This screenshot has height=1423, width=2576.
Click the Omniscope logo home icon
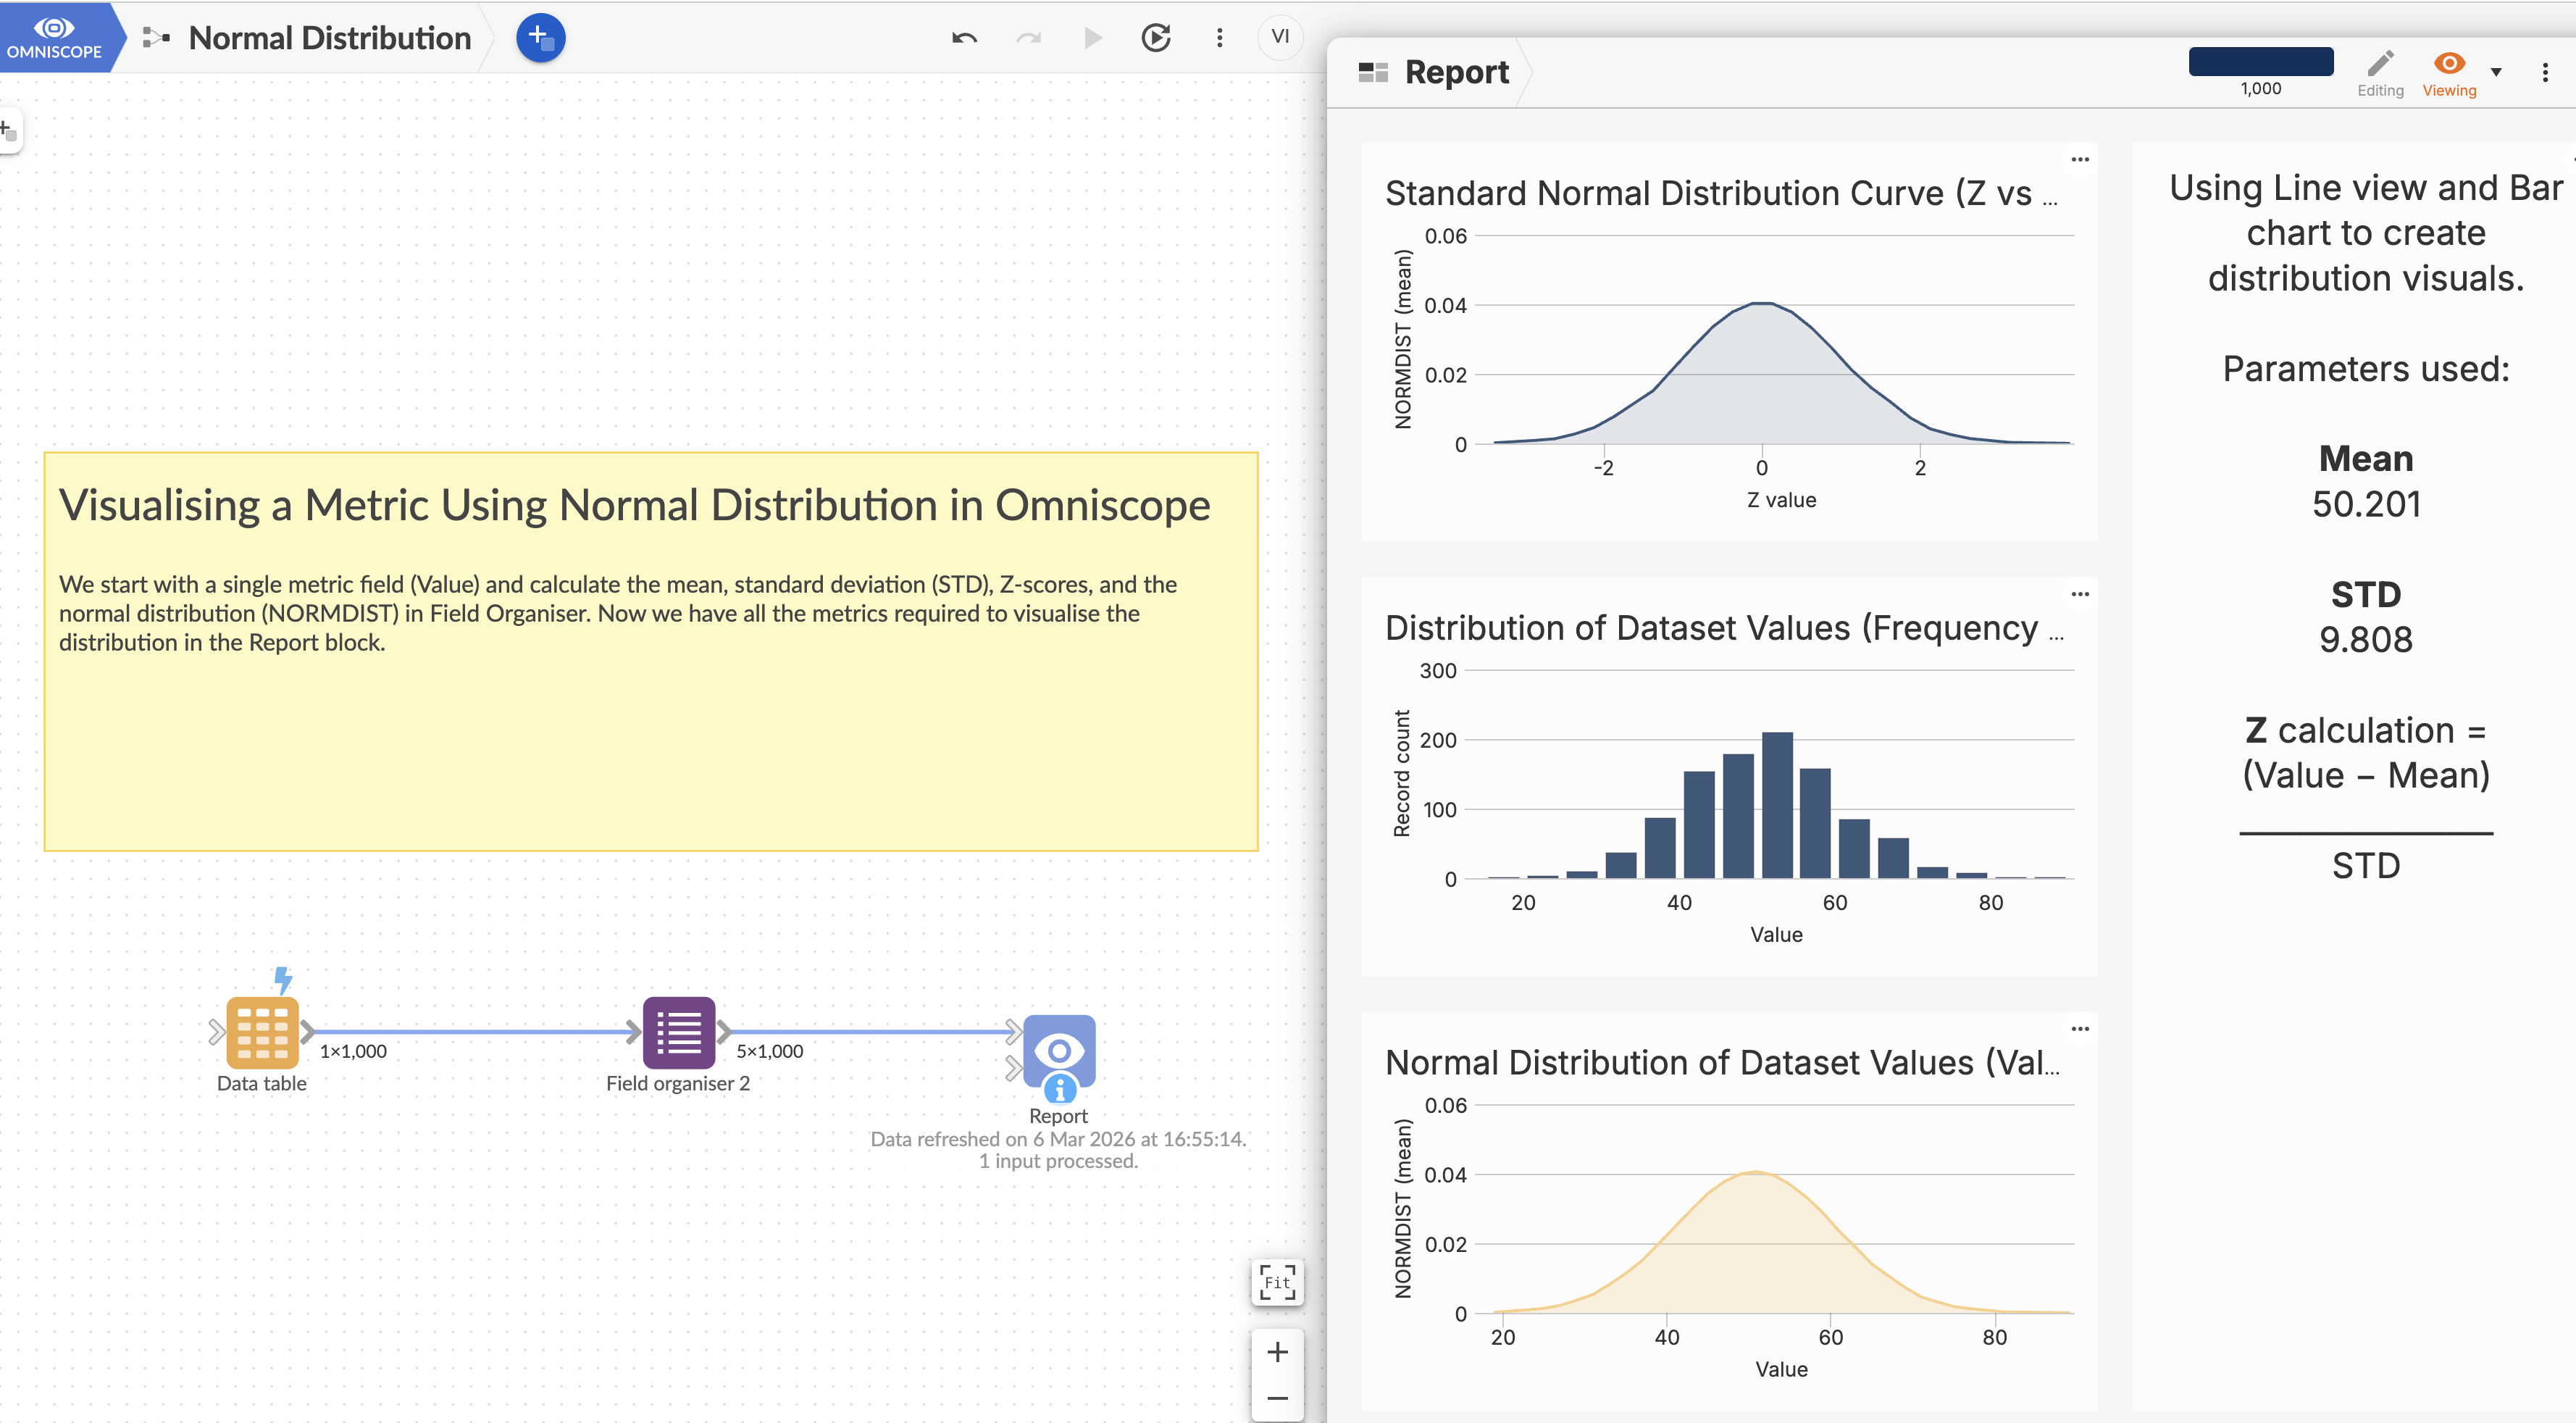[x=54, y=37]
